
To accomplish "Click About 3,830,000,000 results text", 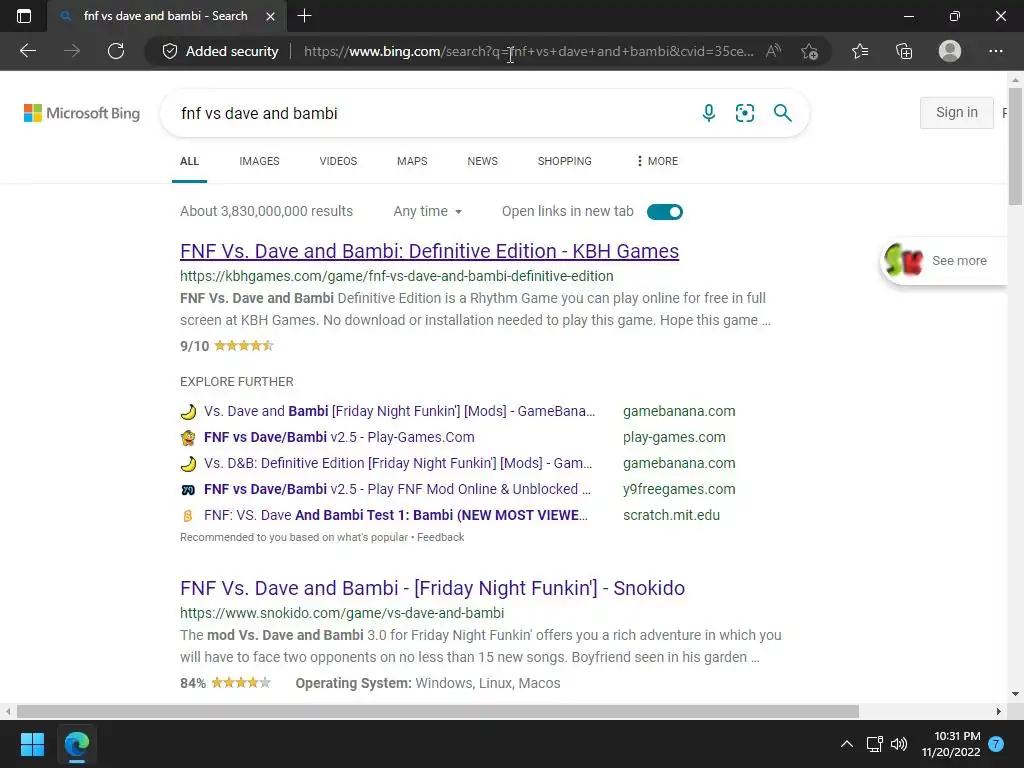I will tap(266, 212).
